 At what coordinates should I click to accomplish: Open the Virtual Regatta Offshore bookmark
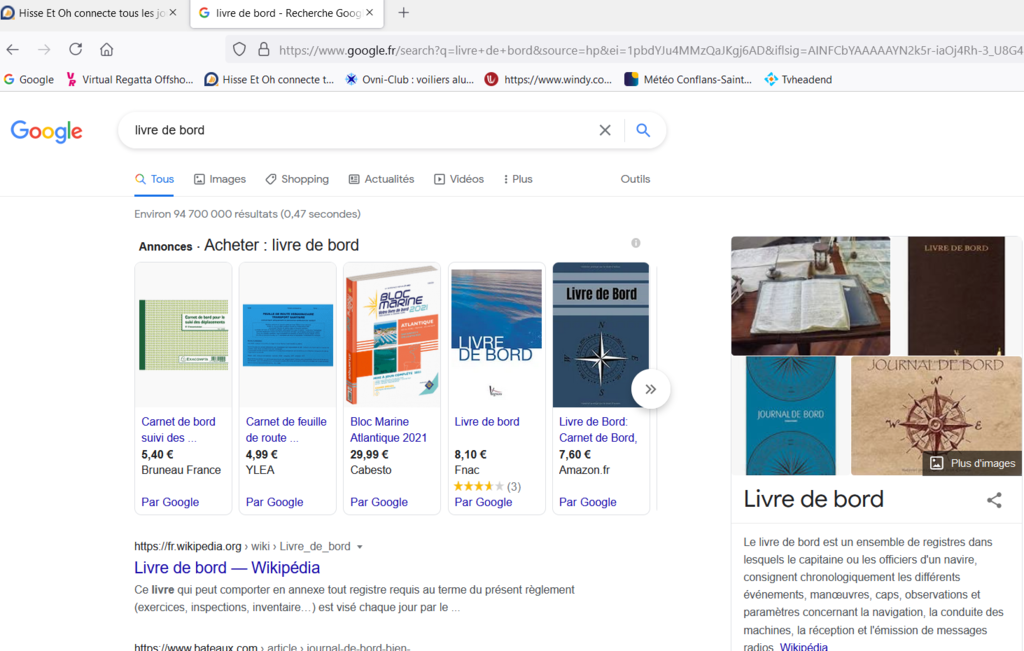(x=129, y=80)
